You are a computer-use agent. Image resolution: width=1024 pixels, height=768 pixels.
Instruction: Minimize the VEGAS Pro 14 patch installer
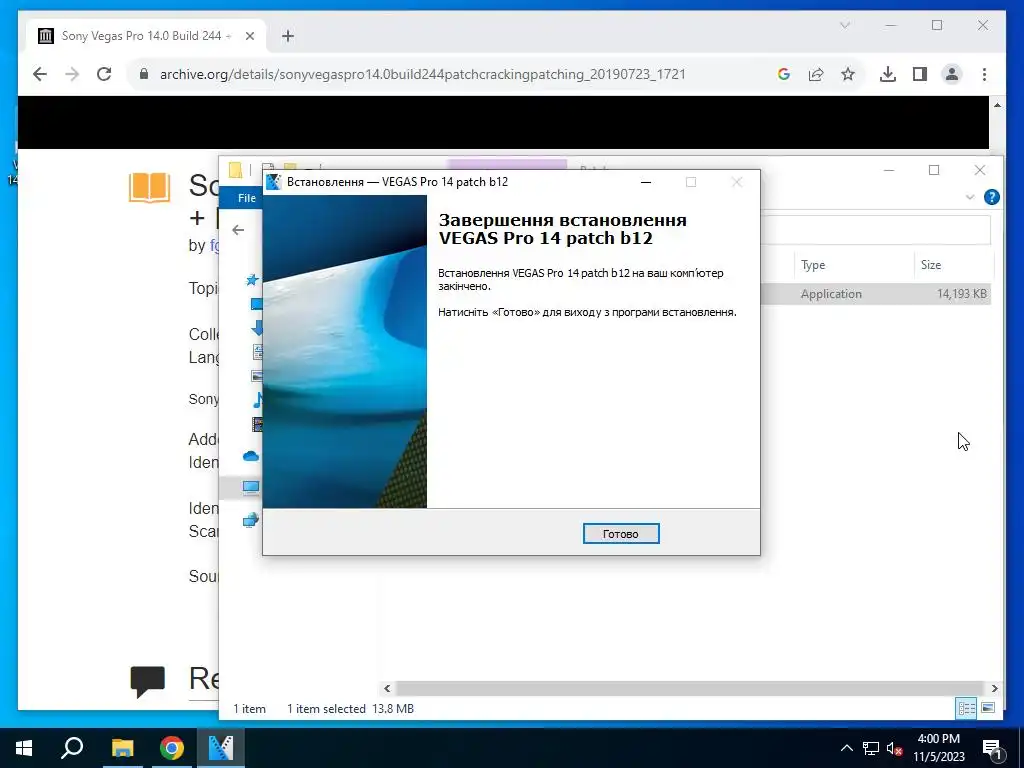click(x=646, y=182)
